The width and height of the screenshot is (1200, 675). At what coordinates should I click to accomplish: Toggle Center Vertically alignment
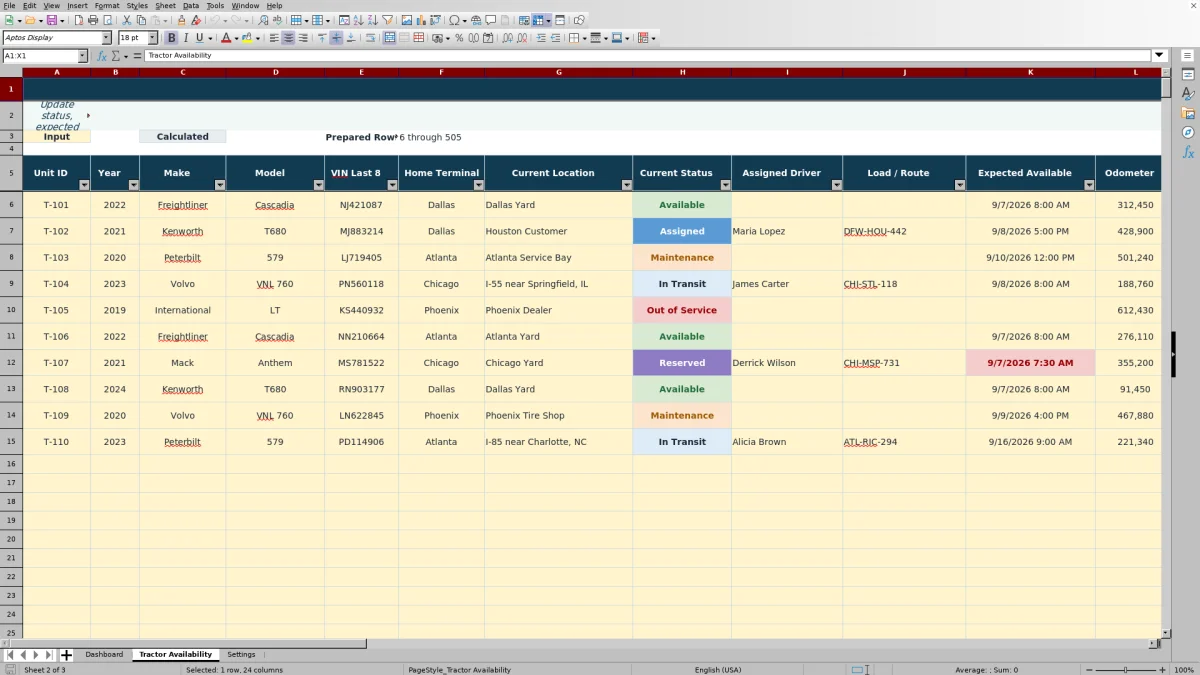coord(336,38)
